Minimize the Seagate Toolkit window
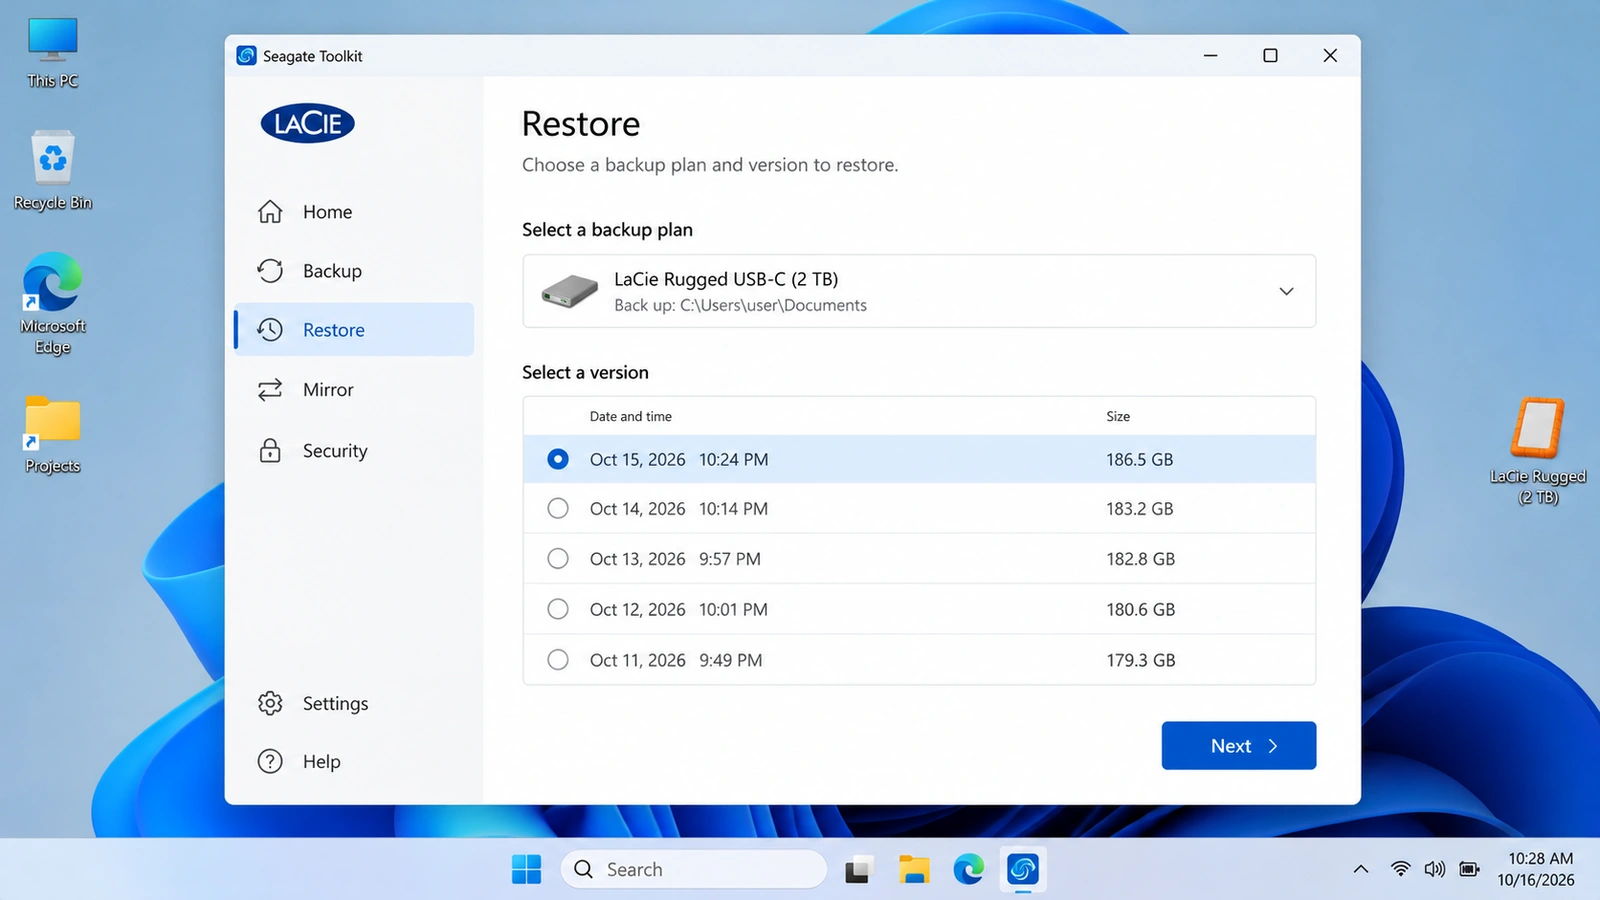This screenshot has height=900, width=1600. coord(1210,55)
